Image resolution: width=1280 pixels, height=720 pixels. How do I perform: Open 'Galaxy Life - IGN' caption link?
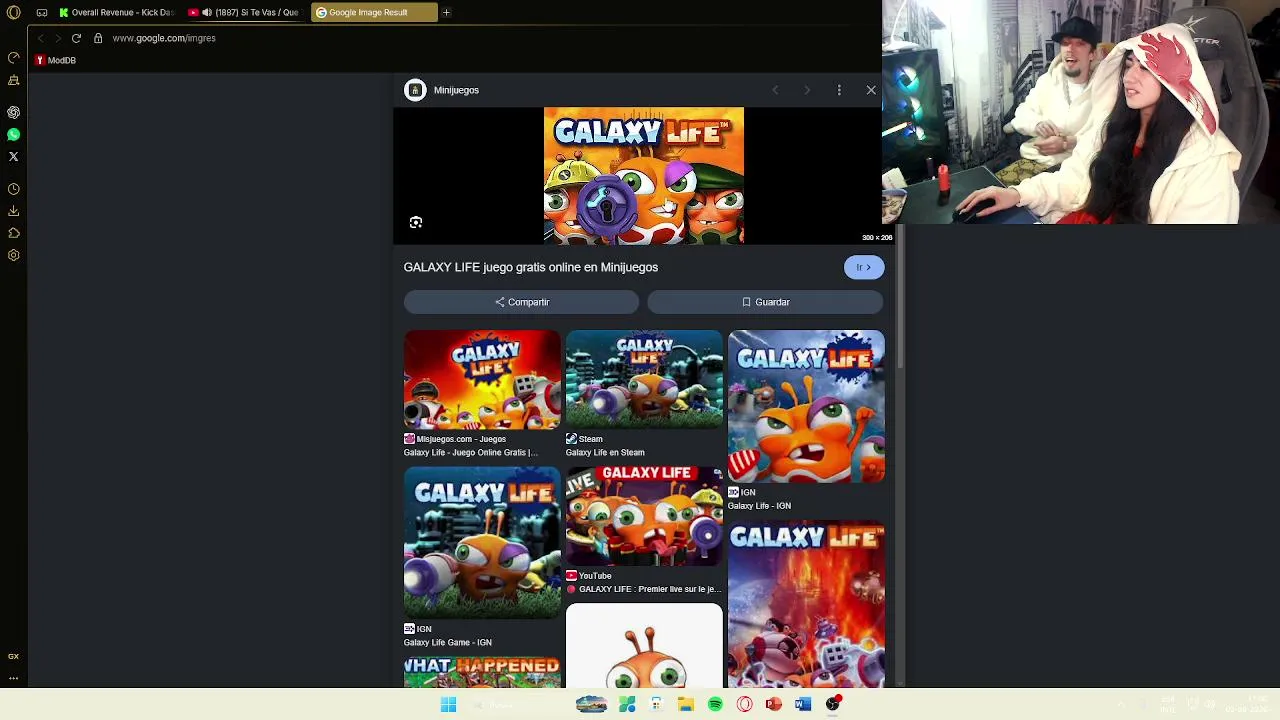pos(759,506)
